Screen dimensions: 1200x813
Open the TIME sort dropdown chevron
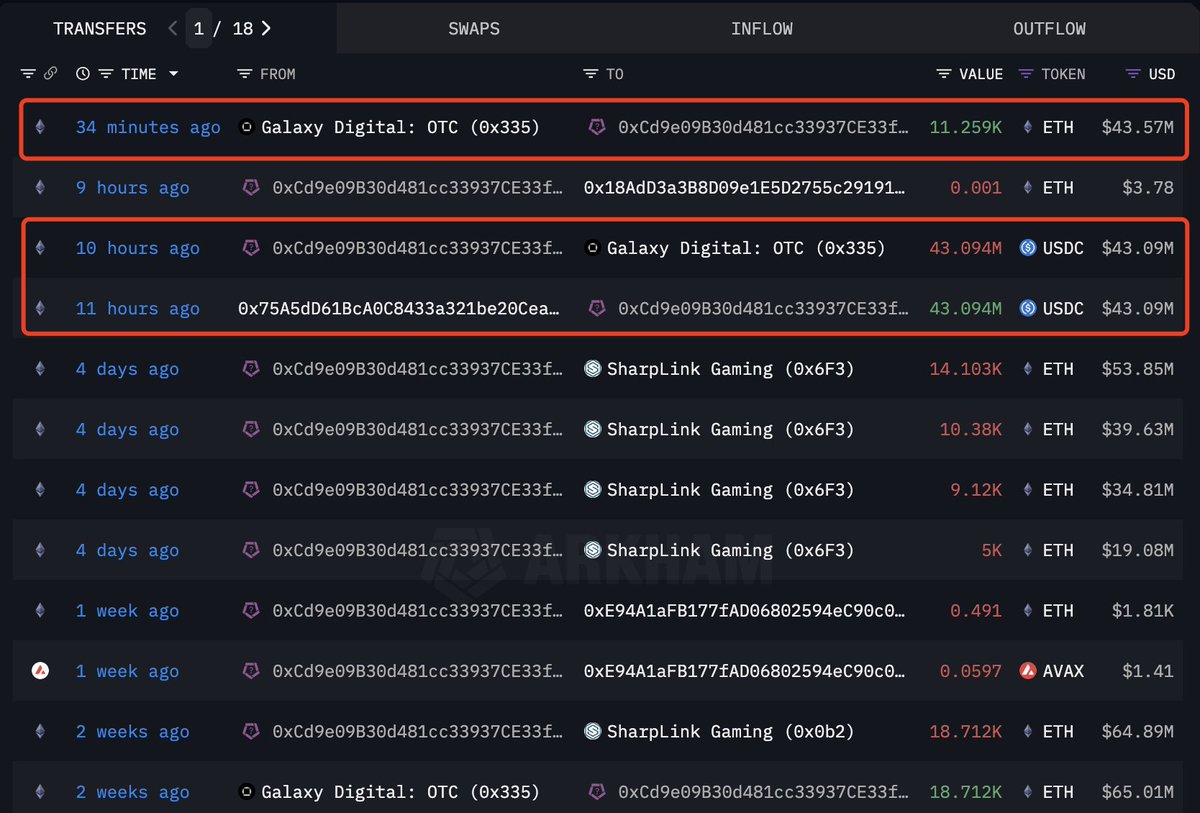pyautogui.click(x=174, y=73)
